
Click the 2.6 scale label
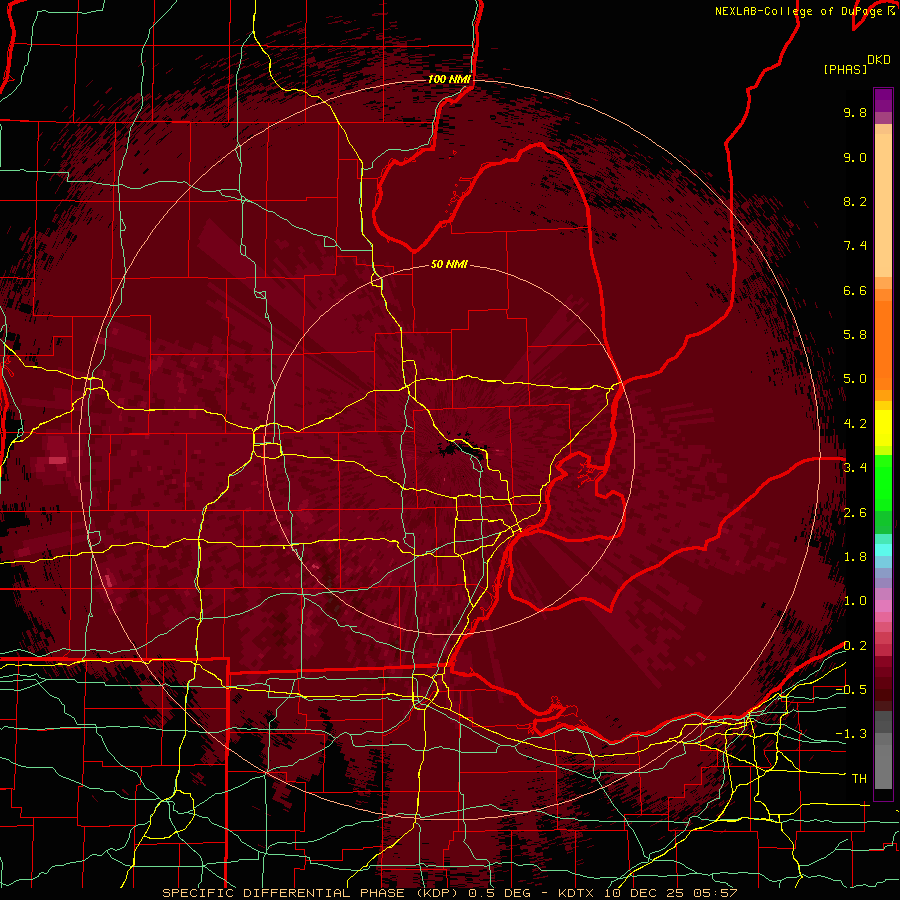[855, 513]
